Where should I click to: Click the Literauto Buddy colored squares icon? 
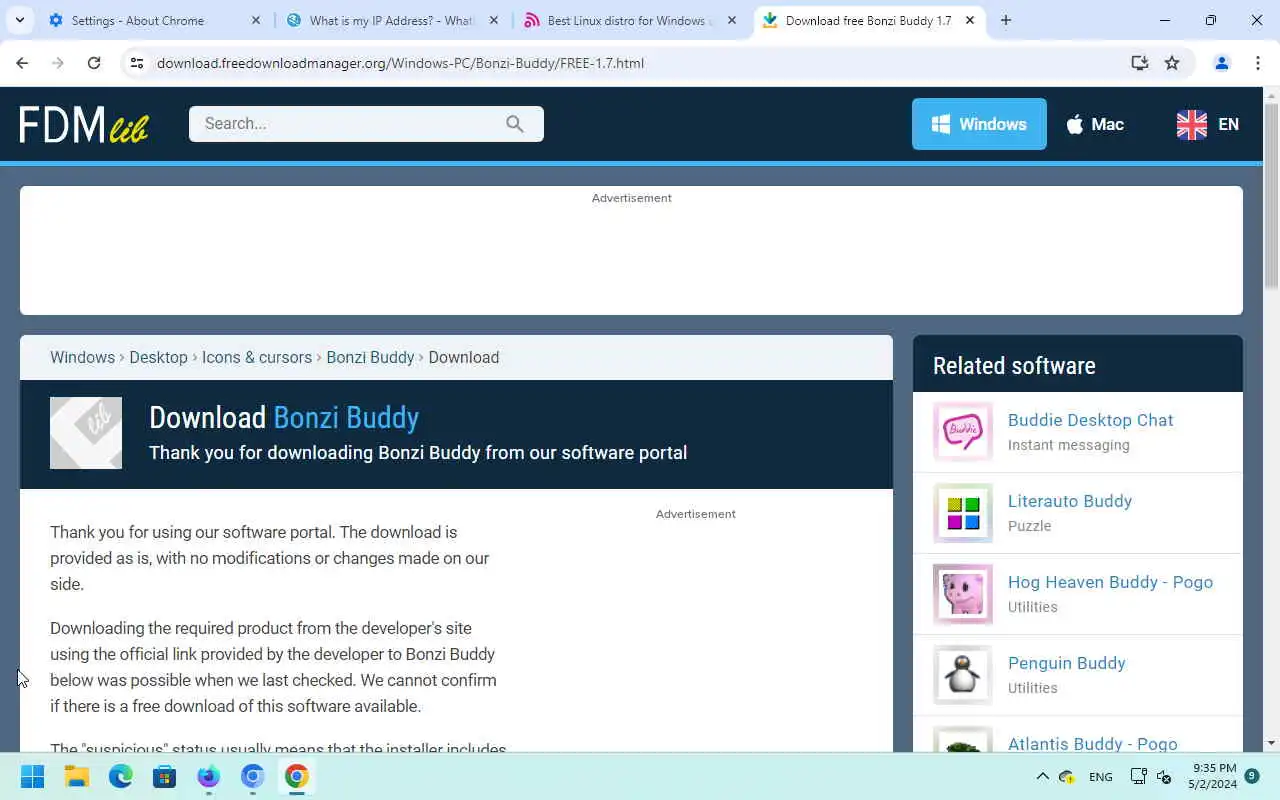coord(963,513)
